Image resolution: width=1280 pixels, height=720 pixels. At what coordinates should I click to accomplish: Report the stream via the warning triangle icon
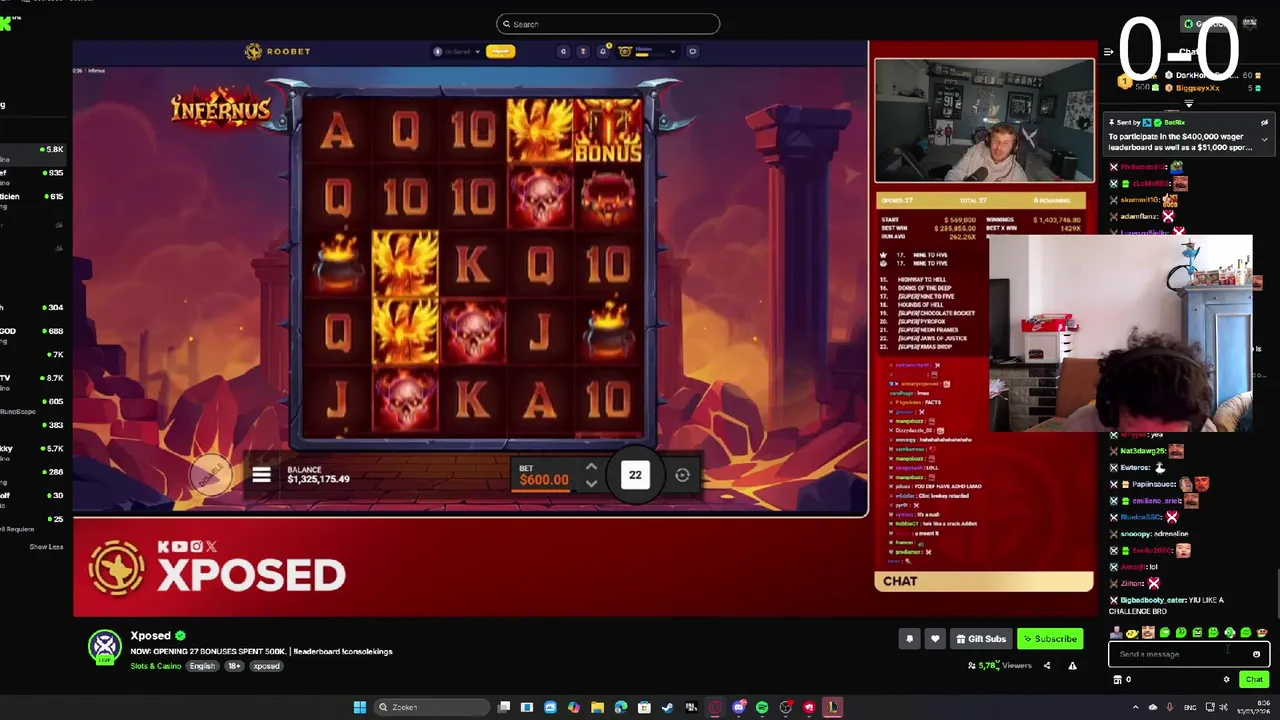point(1073,665)
